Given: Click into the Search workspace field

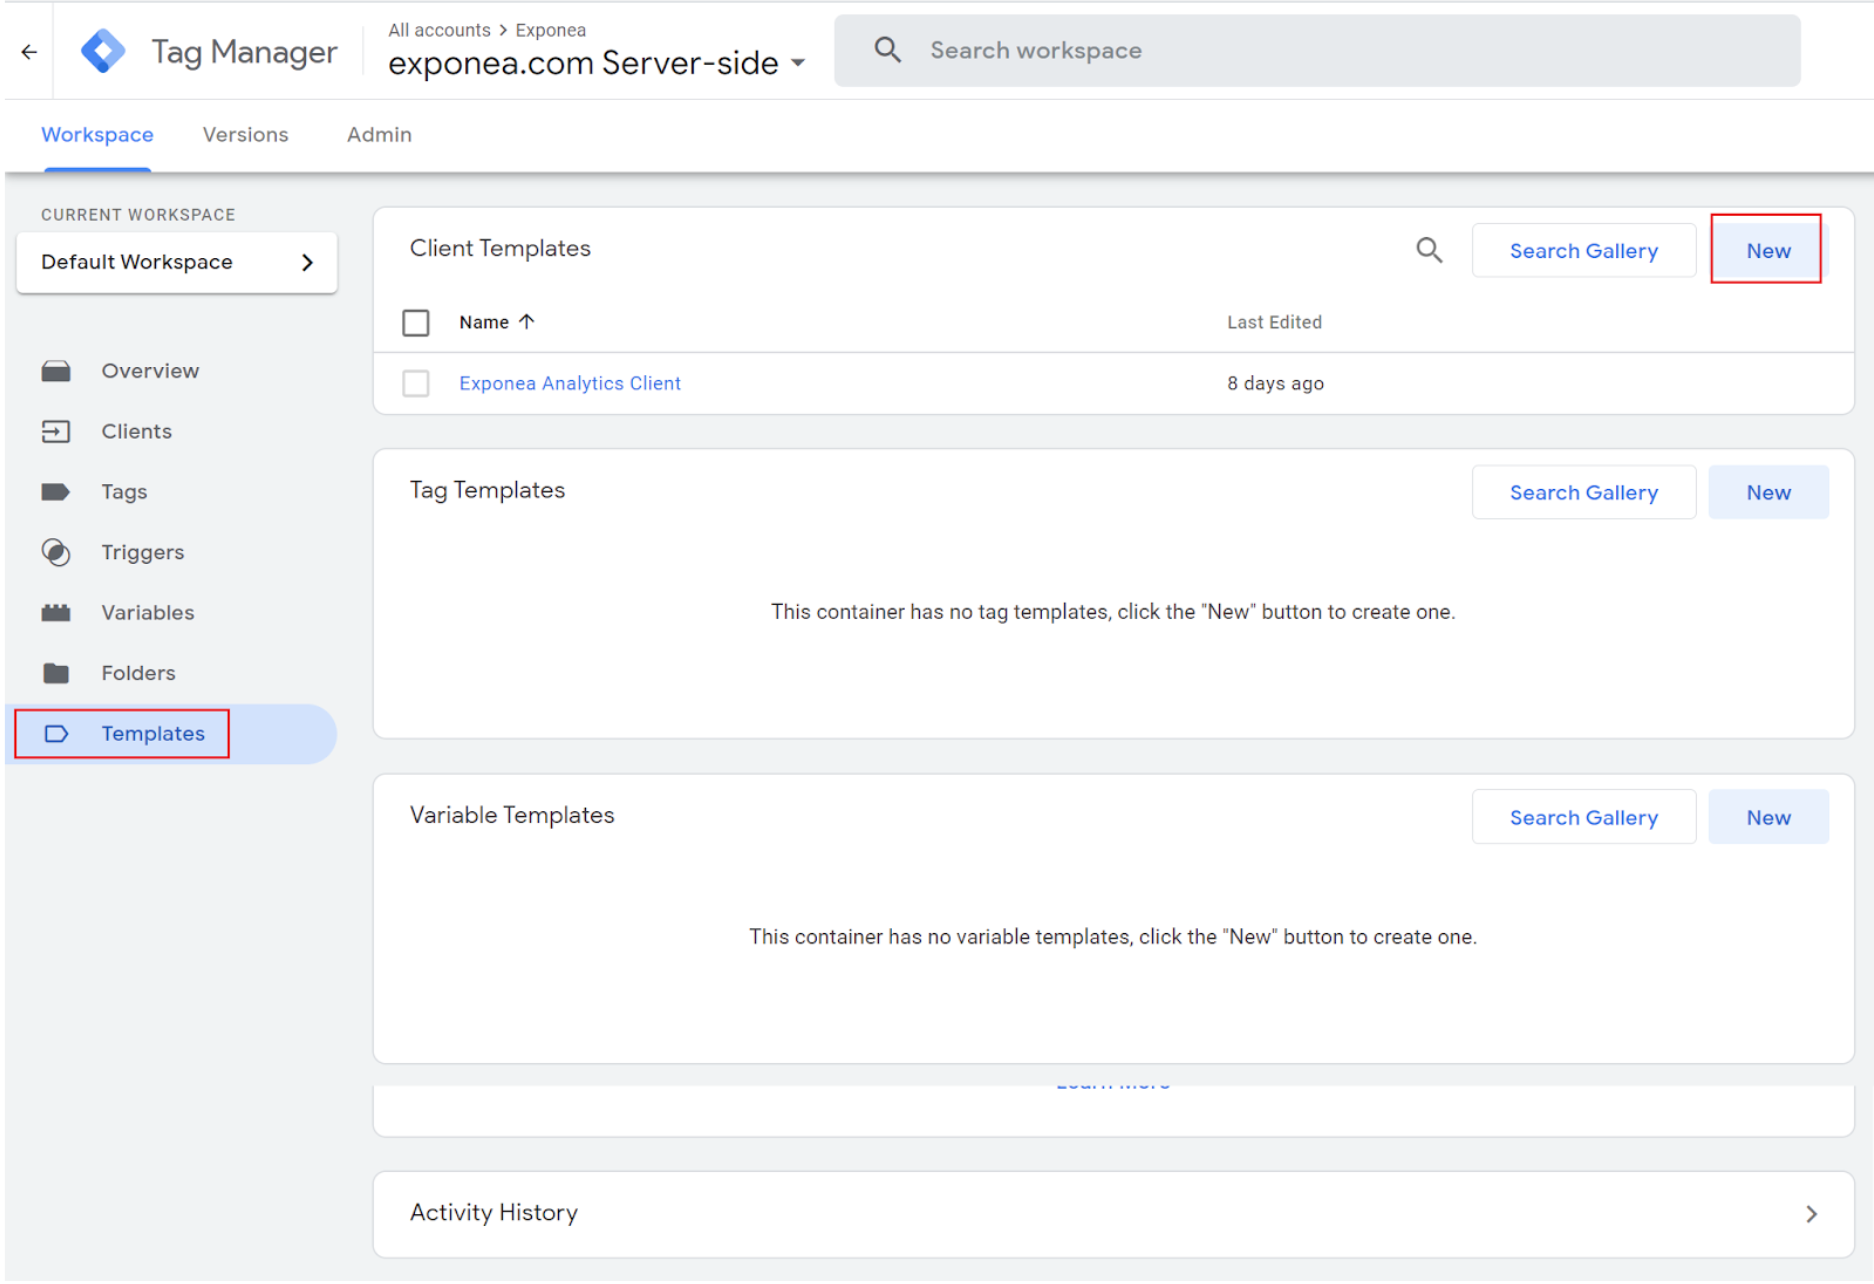Looking at the screenshot, I should pyautogui.click(x=1317, y=50).
